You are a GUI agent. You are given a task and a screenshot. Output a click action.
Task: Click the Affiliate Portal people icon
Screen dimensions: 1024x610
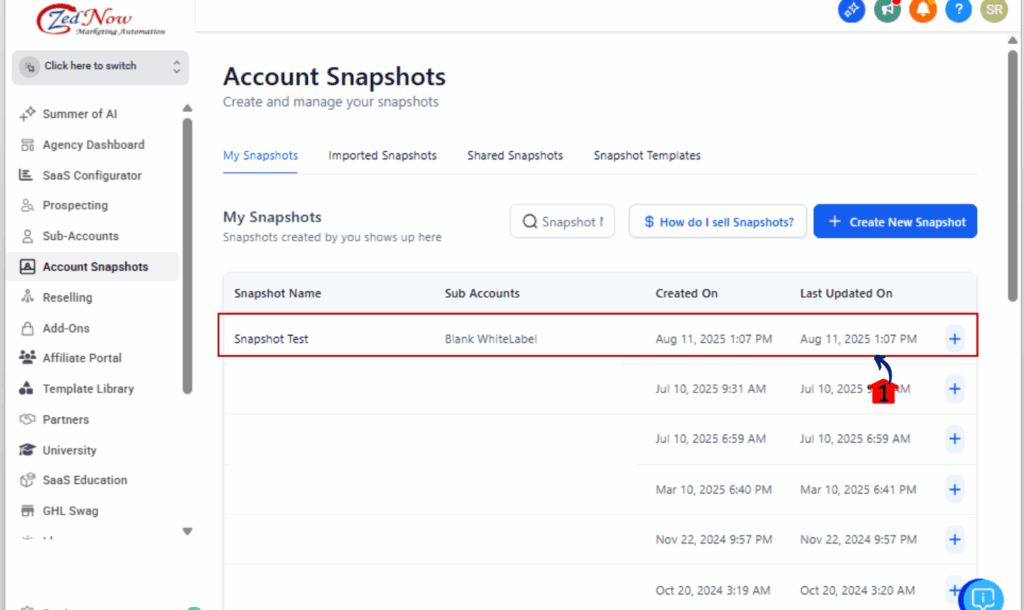[x=27, y=358]
